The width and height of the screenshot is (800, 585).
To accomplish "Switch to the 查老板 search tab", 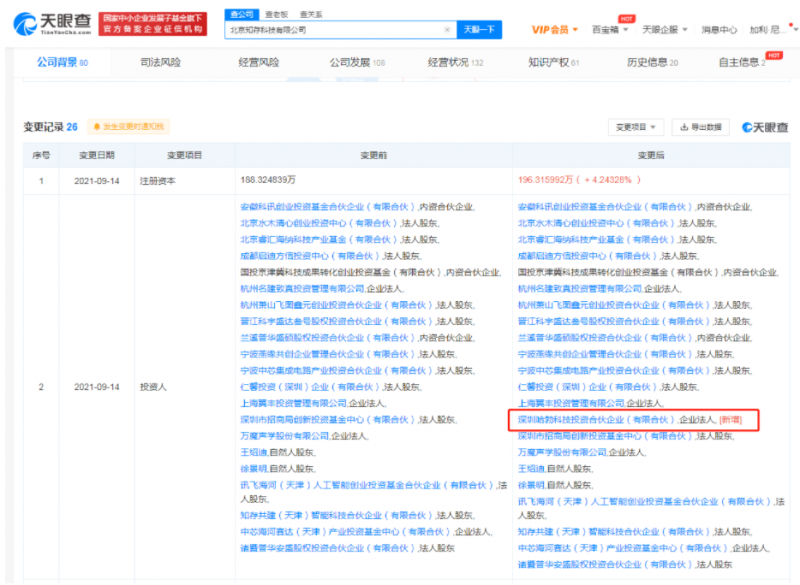I will coord(275,15).
